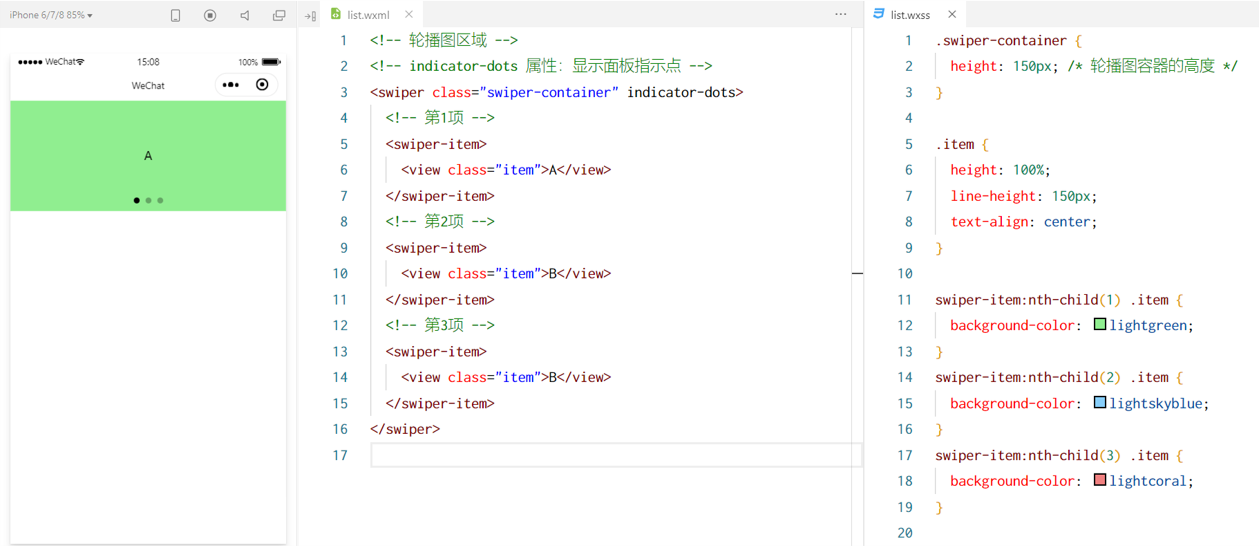Click the lightskyblue color swatch
The height and width of the screenshot is (546, 1259).
[1100, 403]
